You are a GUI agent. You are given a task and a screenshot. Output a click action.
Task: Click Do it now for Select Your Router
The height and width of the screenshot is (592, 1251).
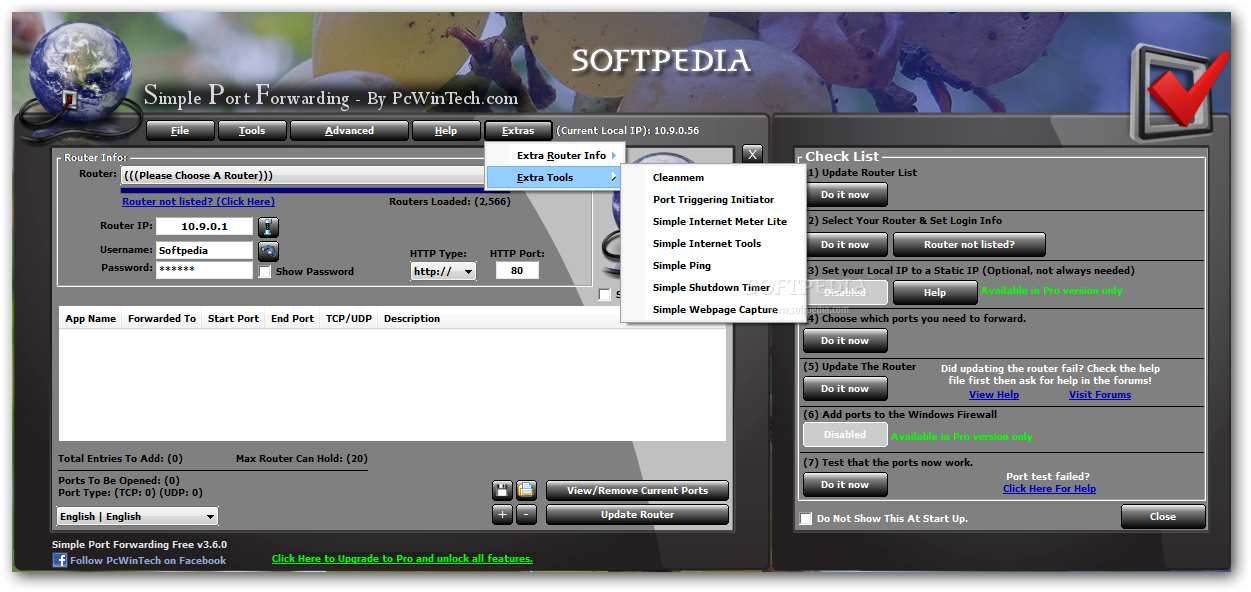(x=845, y=245)
